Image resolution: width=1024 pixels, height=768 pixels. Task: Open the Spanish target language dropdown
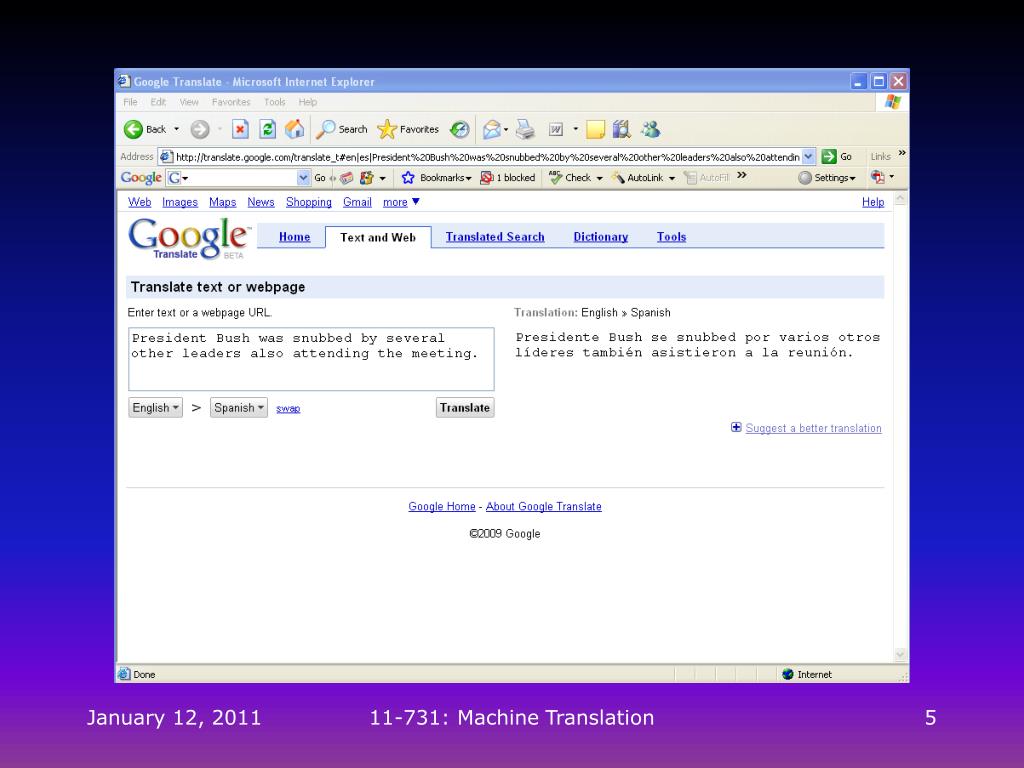coord(238,408)
